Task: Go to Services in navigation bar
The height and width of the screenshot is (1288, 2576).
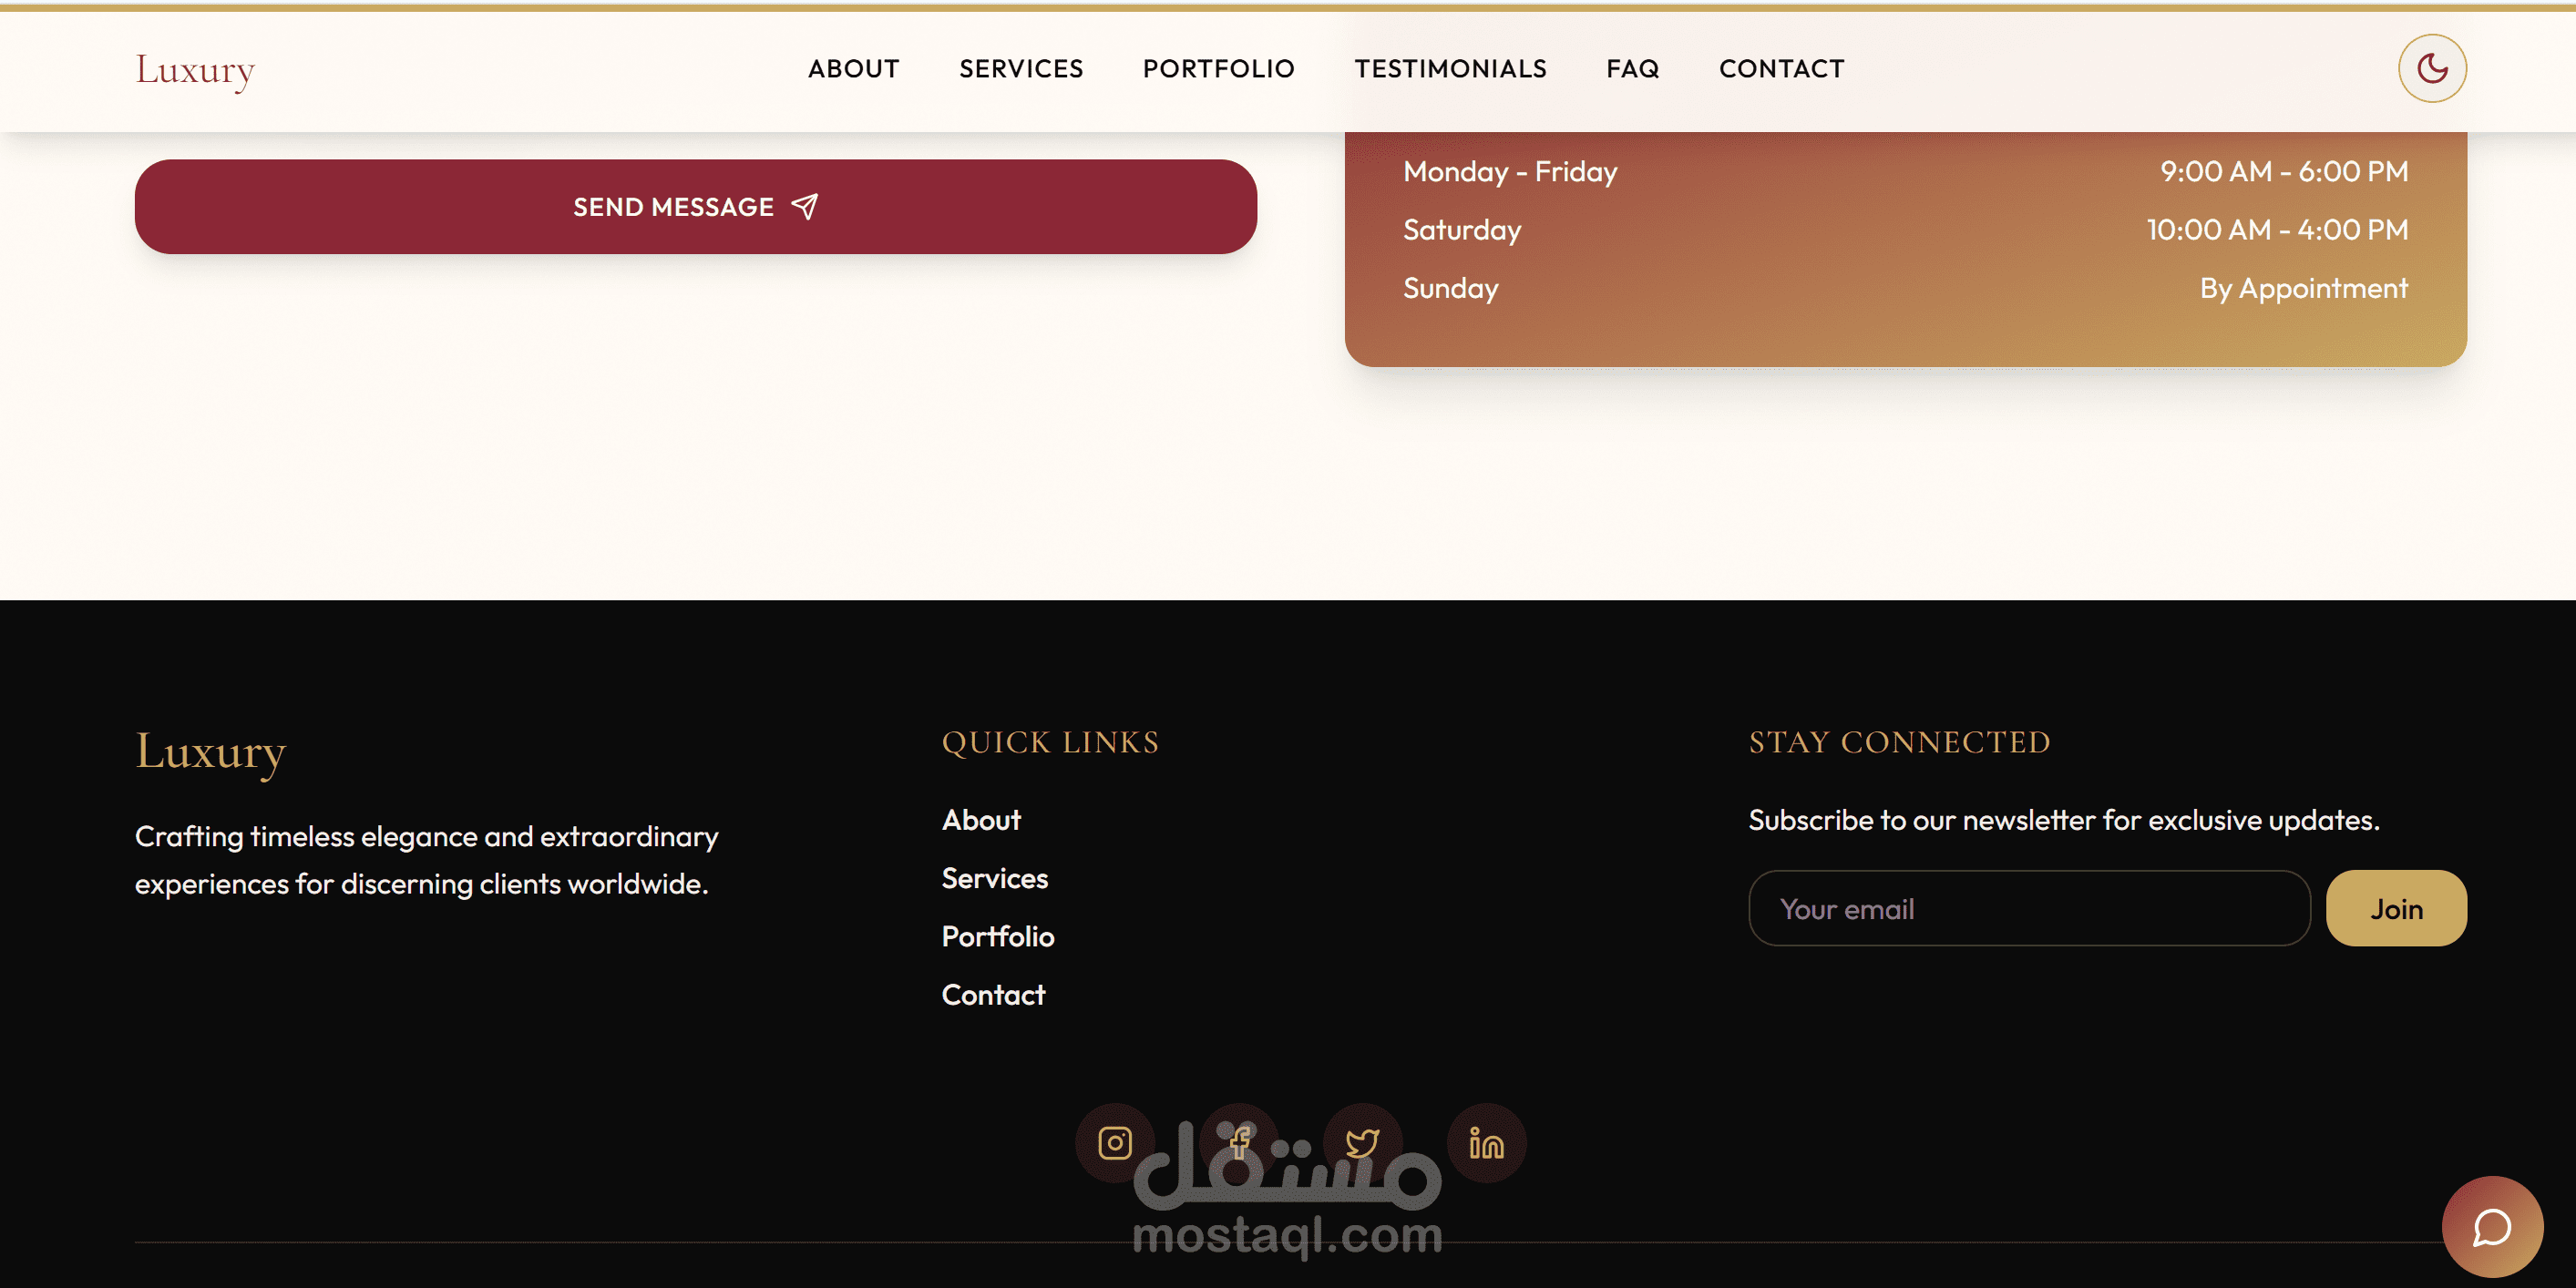Action: tap(1020, 69)
